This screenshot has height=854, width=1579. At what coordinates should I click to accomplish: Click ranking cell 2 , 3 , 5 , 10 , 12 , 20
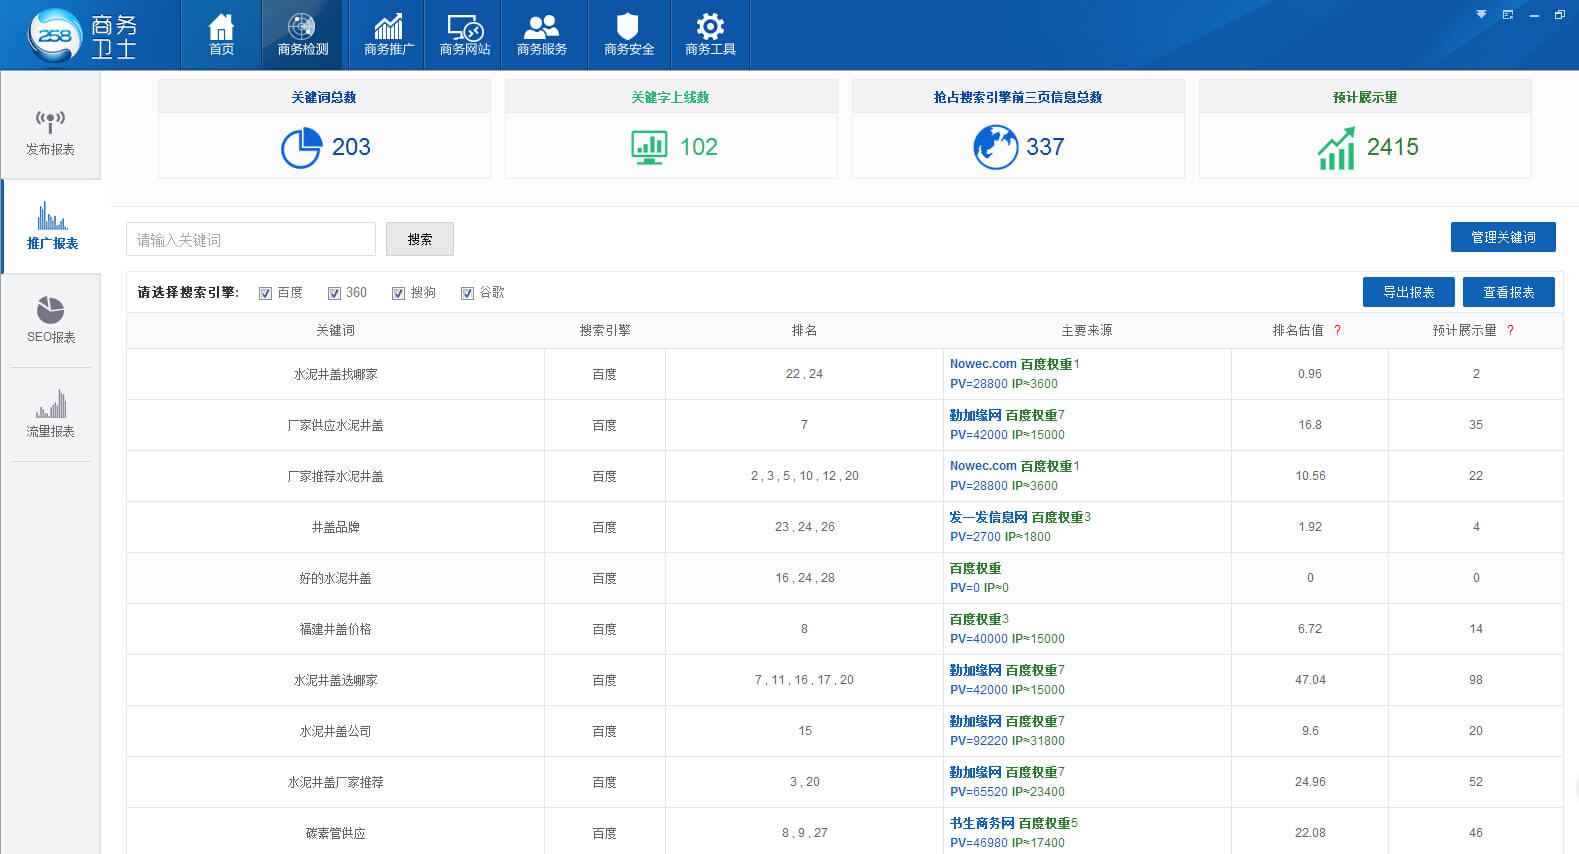click(x=805, y=476)
